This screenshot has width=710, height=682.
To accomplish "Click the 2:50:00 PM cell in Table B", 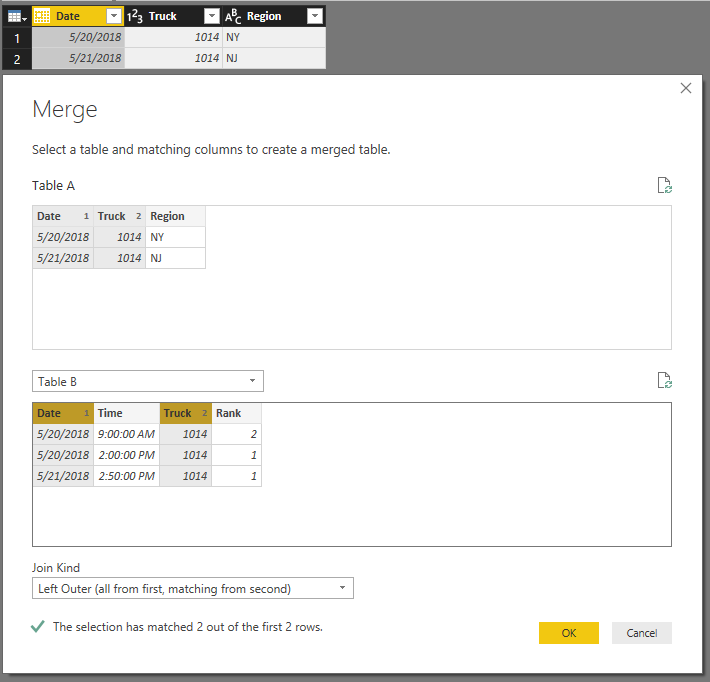I will [x=126, y=476].
